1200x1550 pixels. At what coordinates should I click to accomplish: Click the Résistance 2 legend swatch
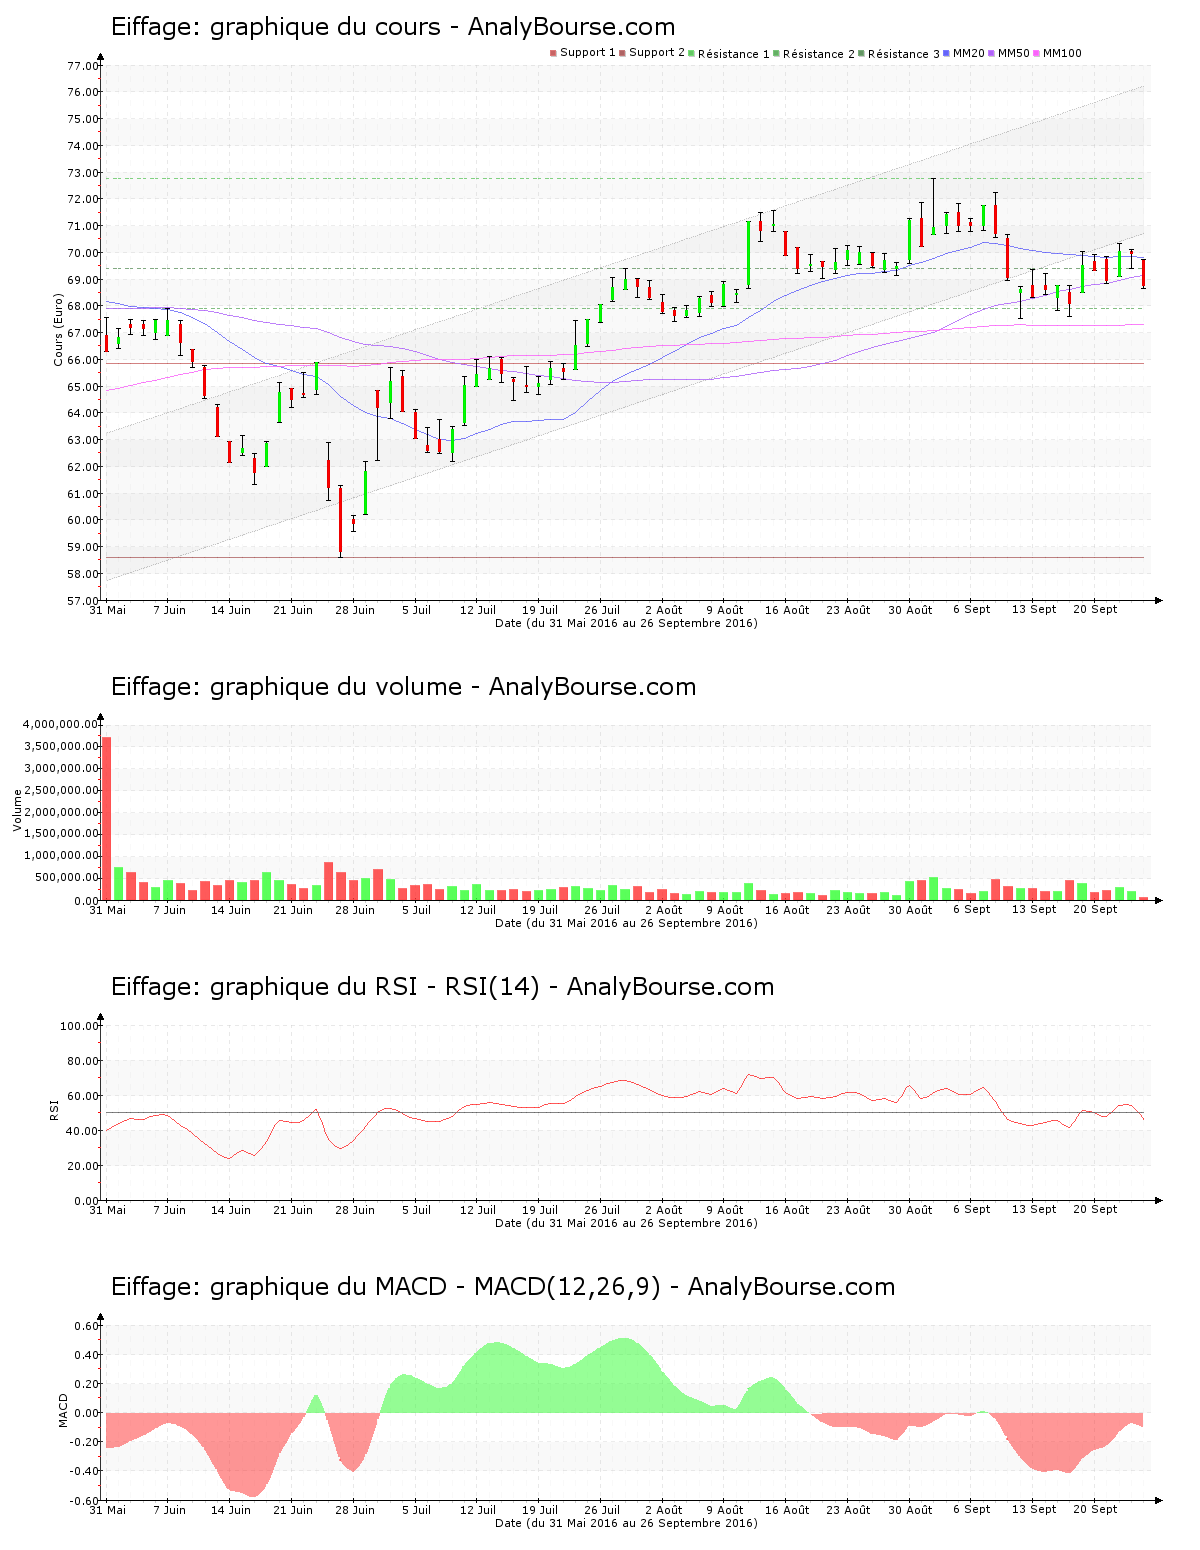pyautogui.click(x=776, y=53)
